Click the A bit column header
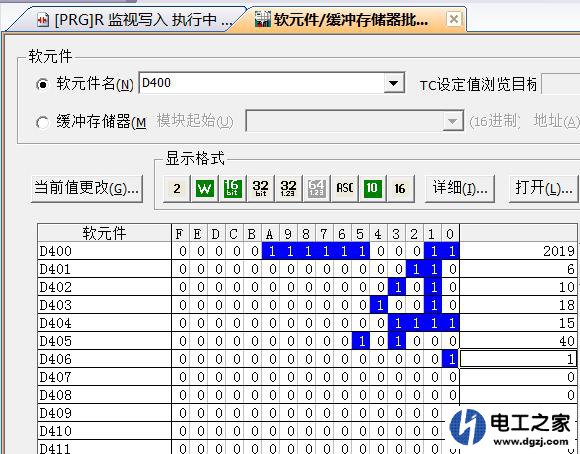The width and height of the screenshot is (580, 454). coord(271,233)
